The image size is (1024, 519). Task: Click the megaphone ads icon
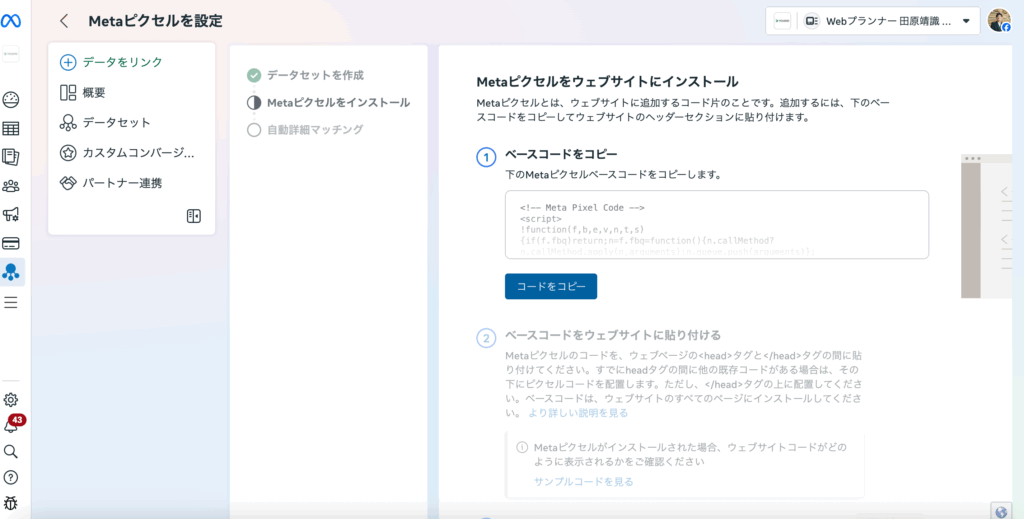11,214
